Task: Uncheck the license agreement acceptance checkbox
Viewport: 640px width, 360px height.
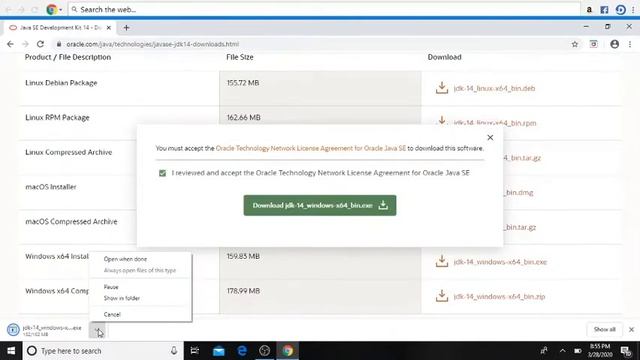Action: pyautogui.click(x=162, y=173)
